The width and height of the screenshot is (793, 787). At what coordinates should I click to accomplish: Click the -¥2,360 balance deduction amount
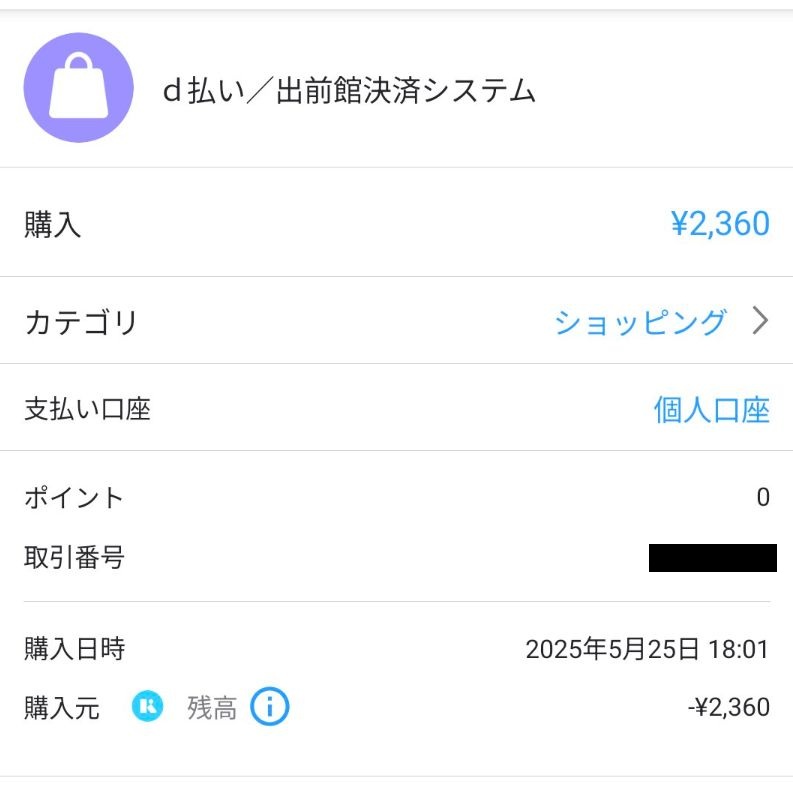point(729,708)
